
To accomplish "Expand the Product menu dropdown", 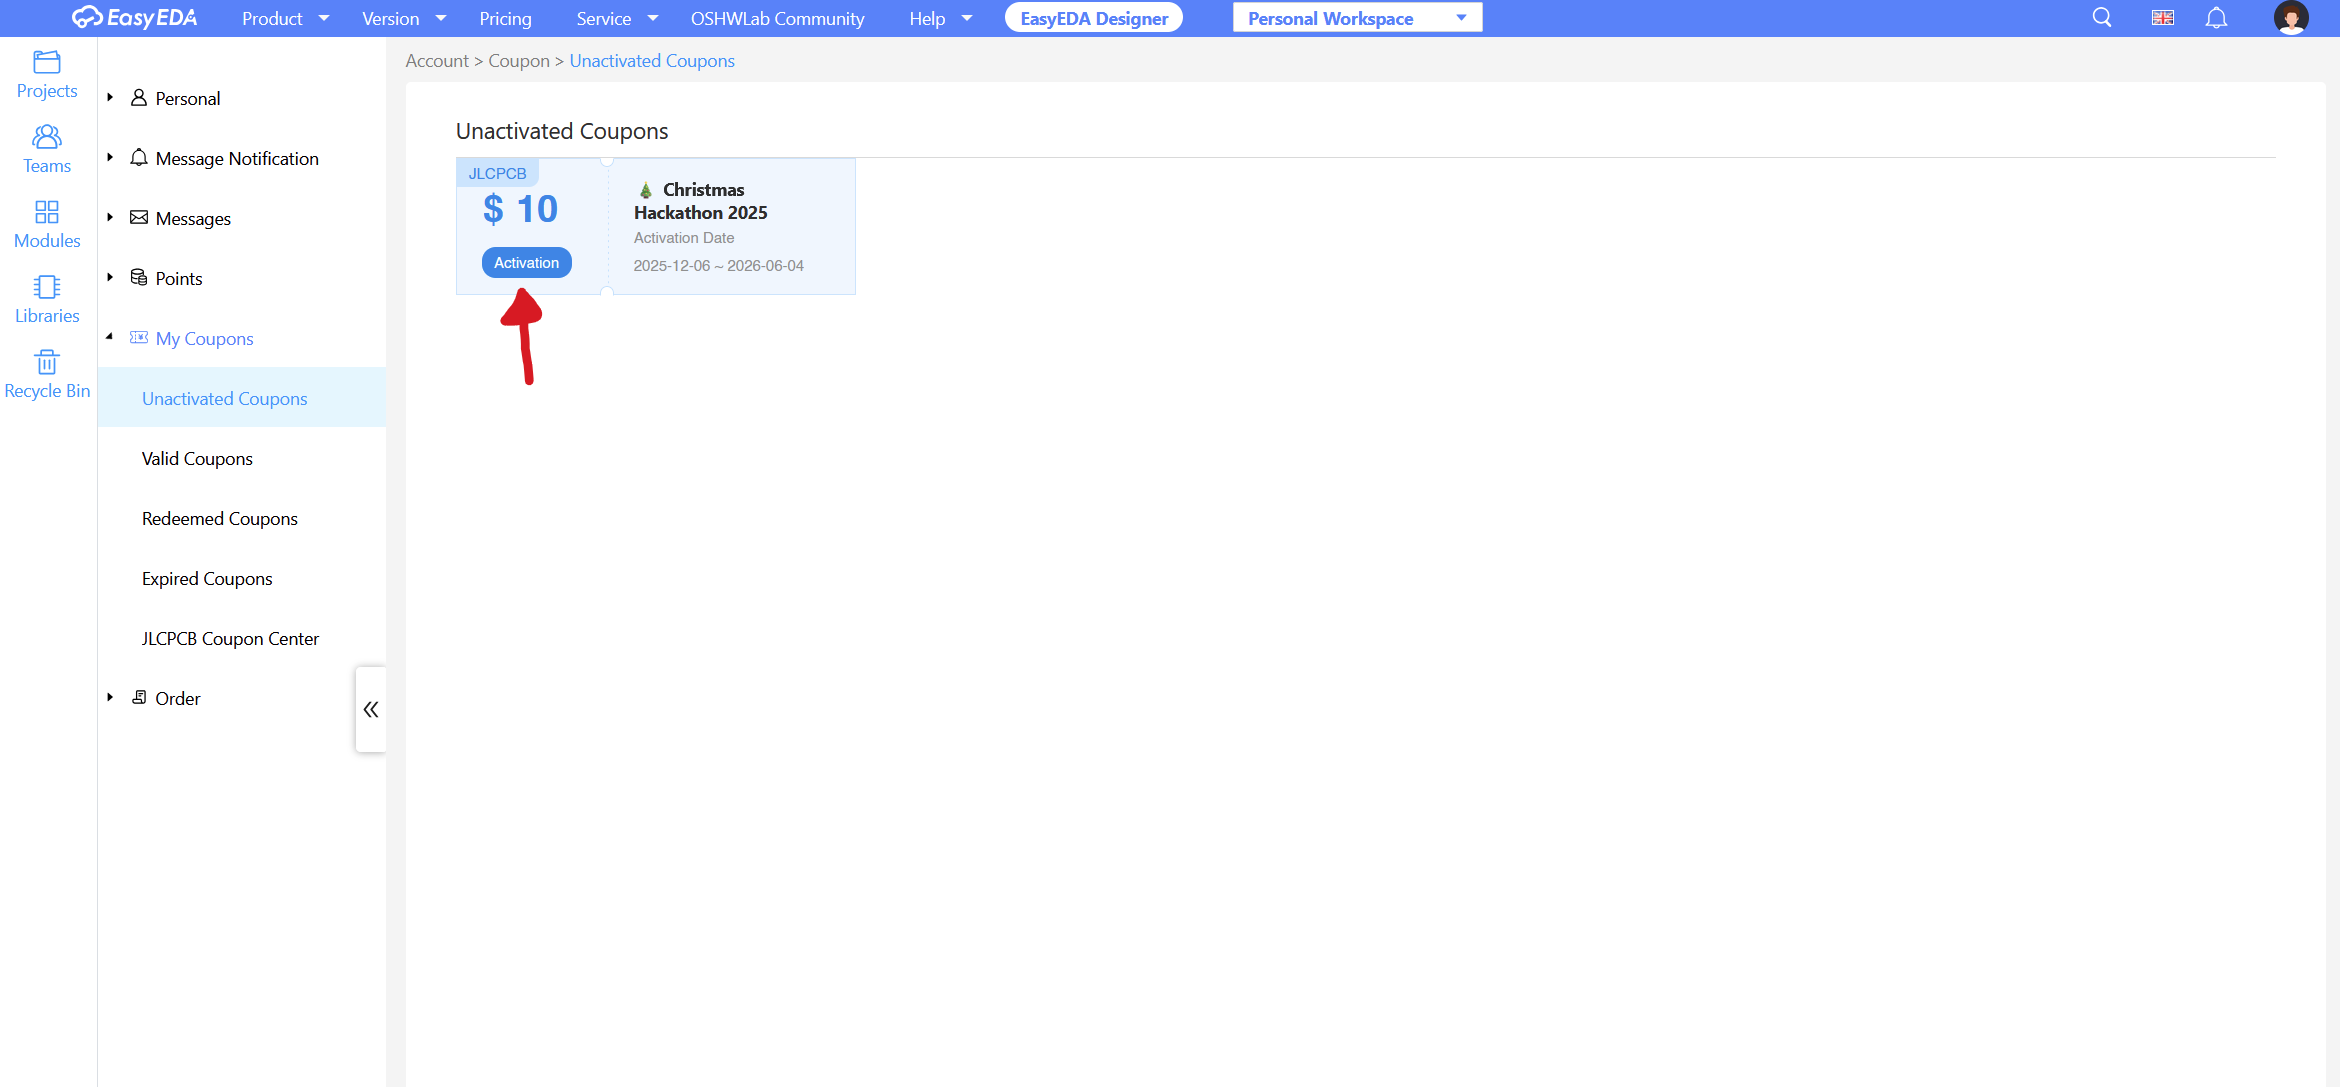I will point(285,18).
